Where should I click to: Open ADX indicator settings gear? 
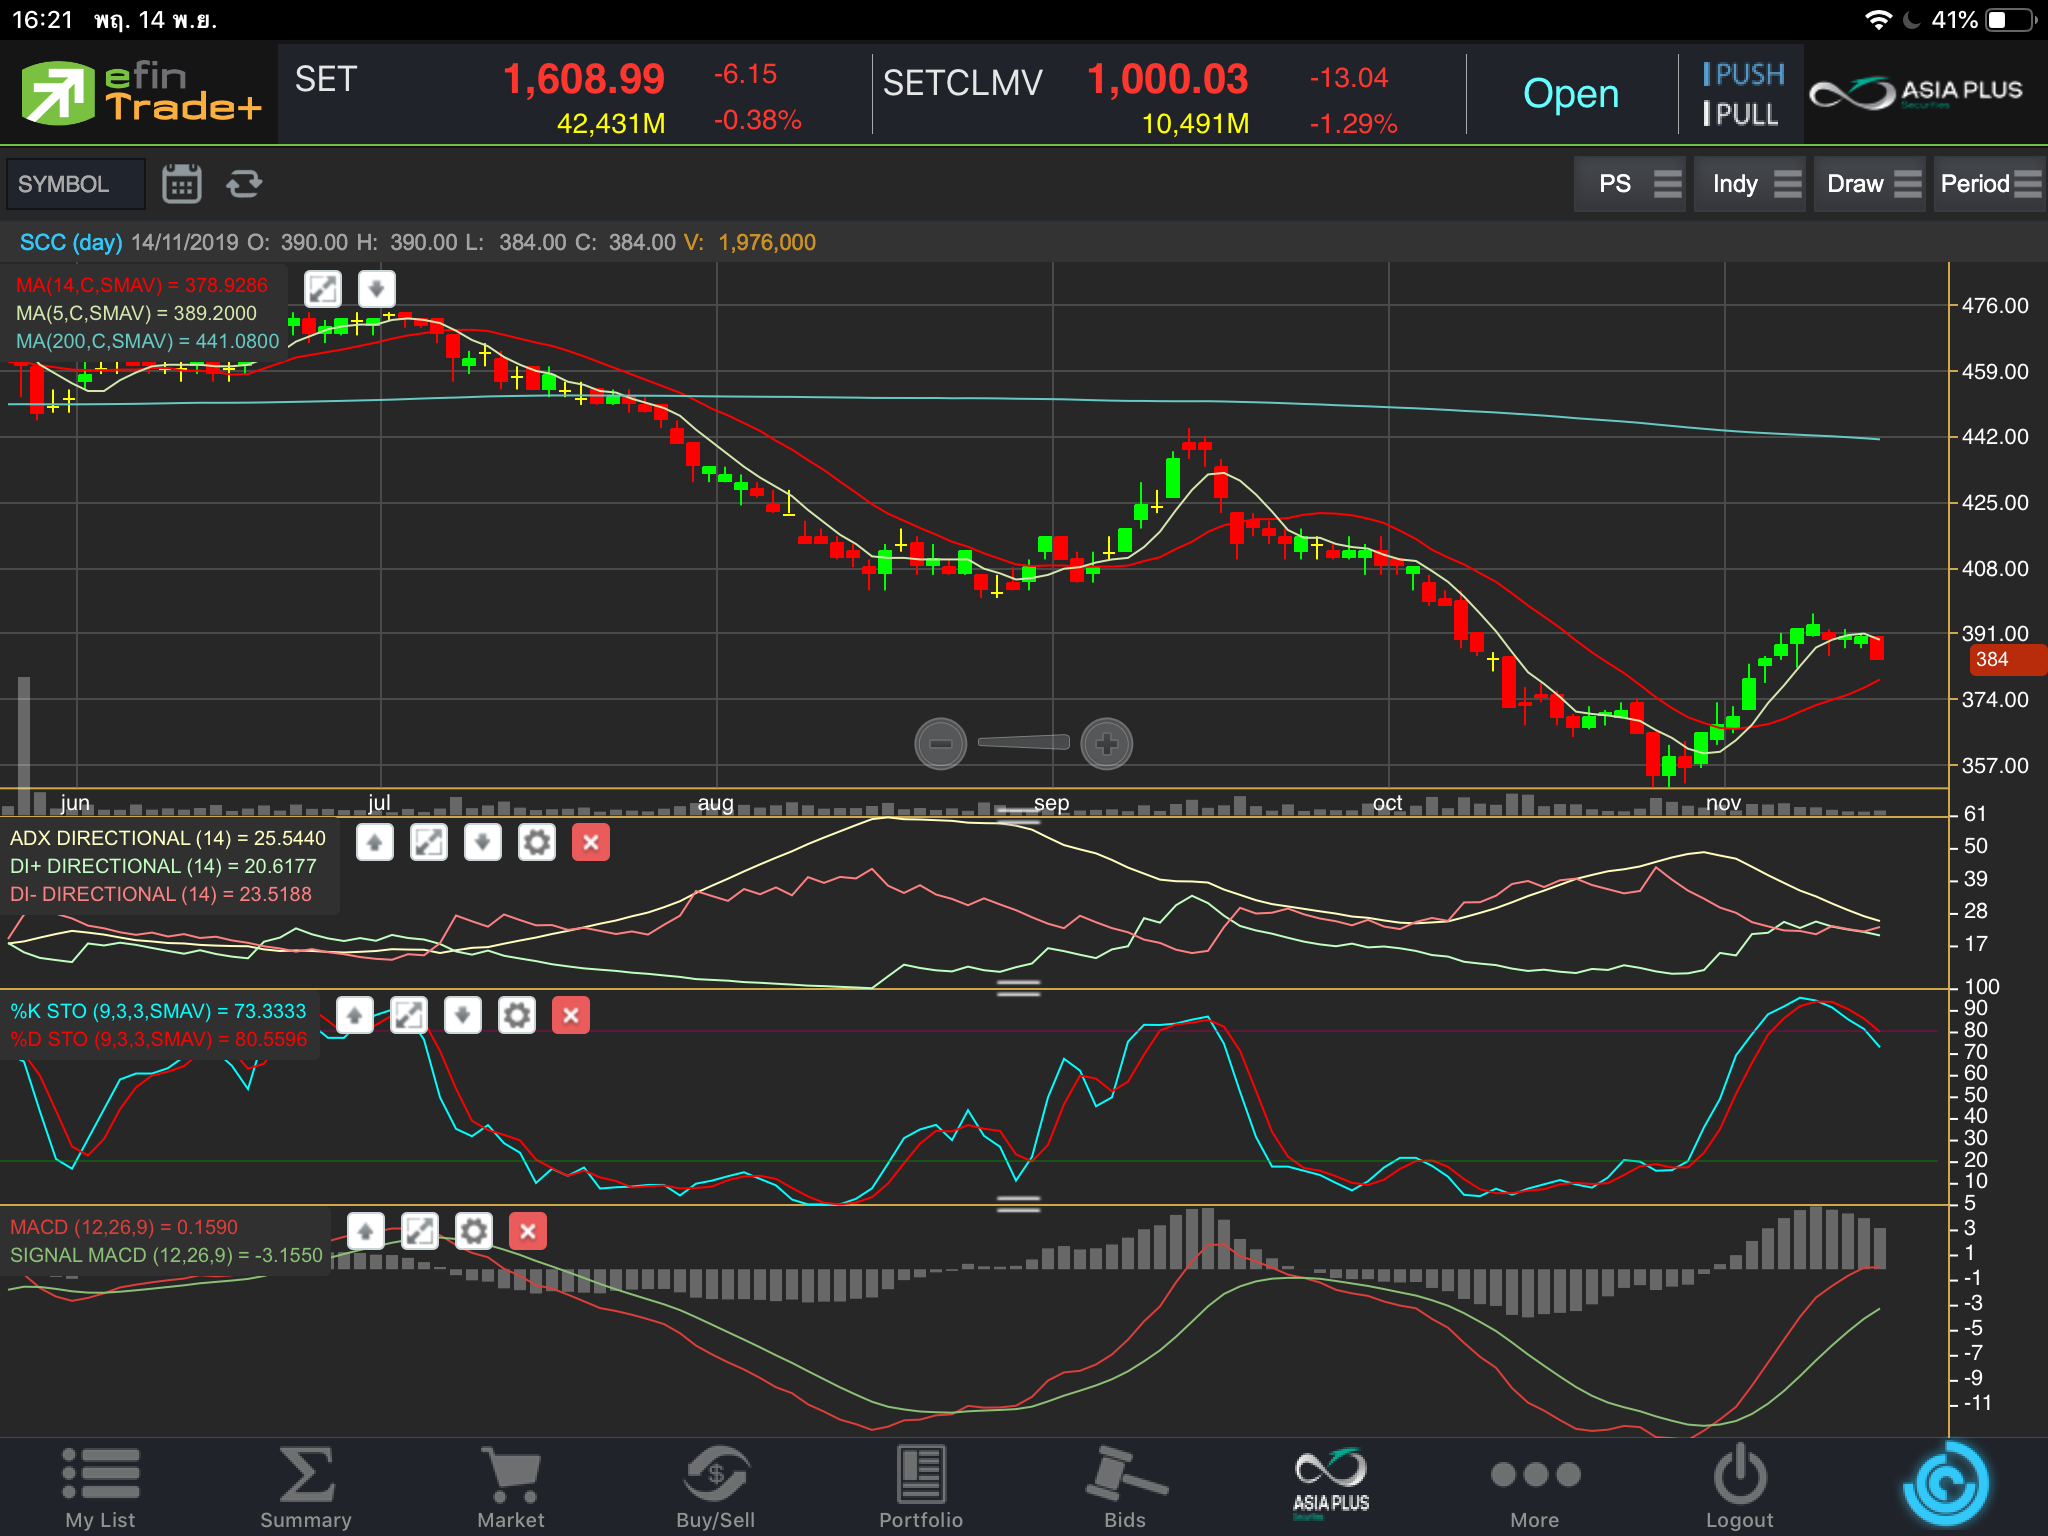536,842
